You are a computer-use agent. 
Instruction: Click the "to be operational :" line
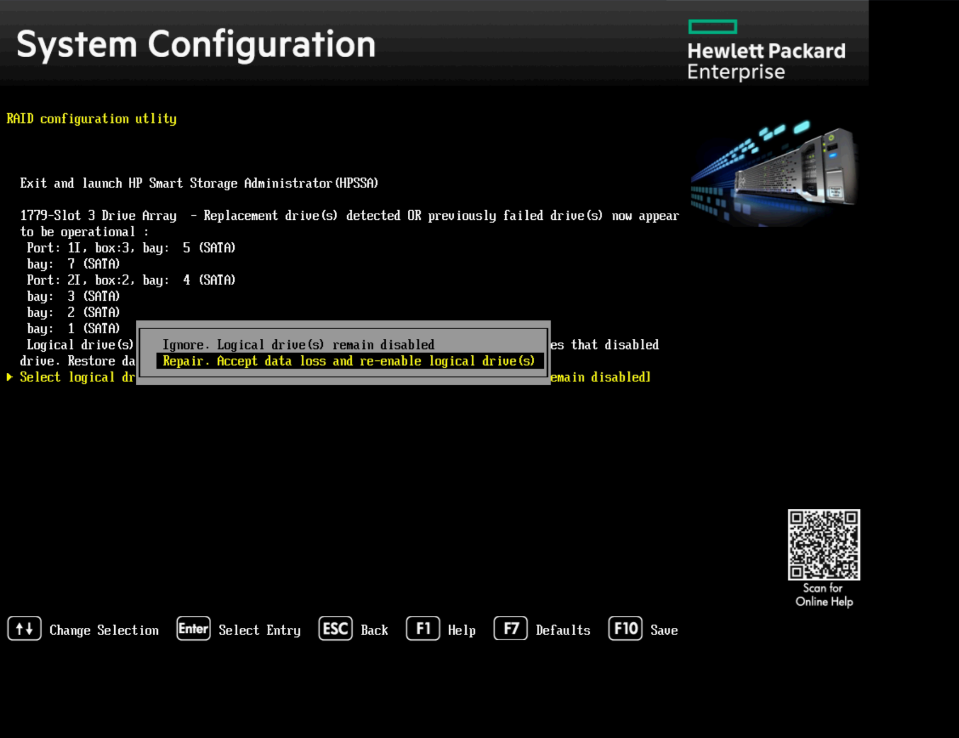click(x=84, y=232)
